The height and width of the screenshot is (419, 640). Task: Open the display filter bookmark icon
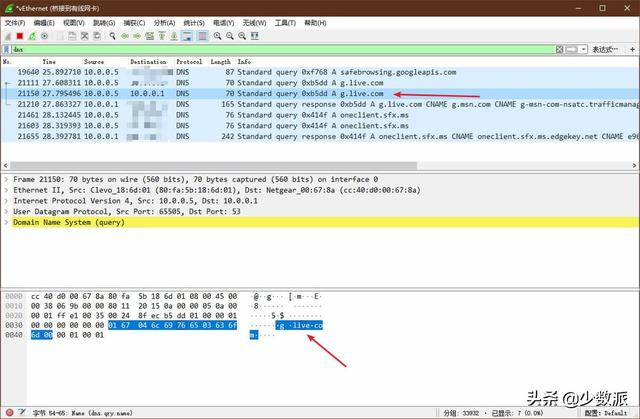click(x=6, y=49)
